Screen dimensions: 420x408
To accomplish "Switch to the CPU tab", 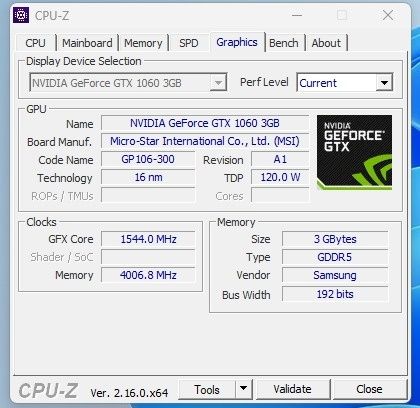I will click(x=35, y=43).
